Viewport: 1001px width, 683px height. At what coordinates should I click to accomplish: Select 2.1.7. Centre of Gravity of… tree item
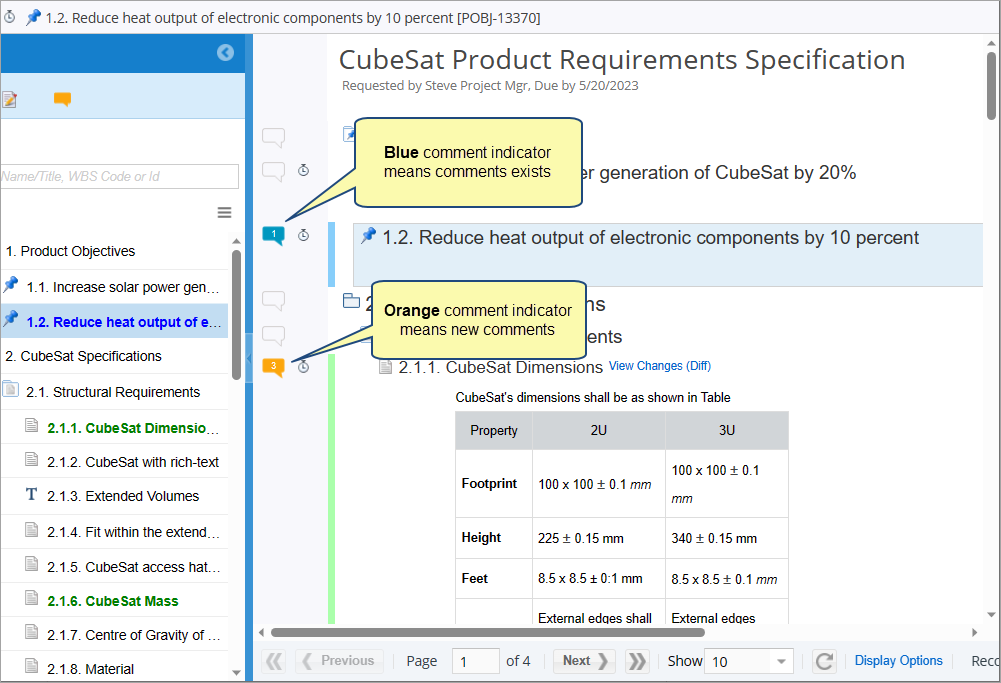[133, 635]
